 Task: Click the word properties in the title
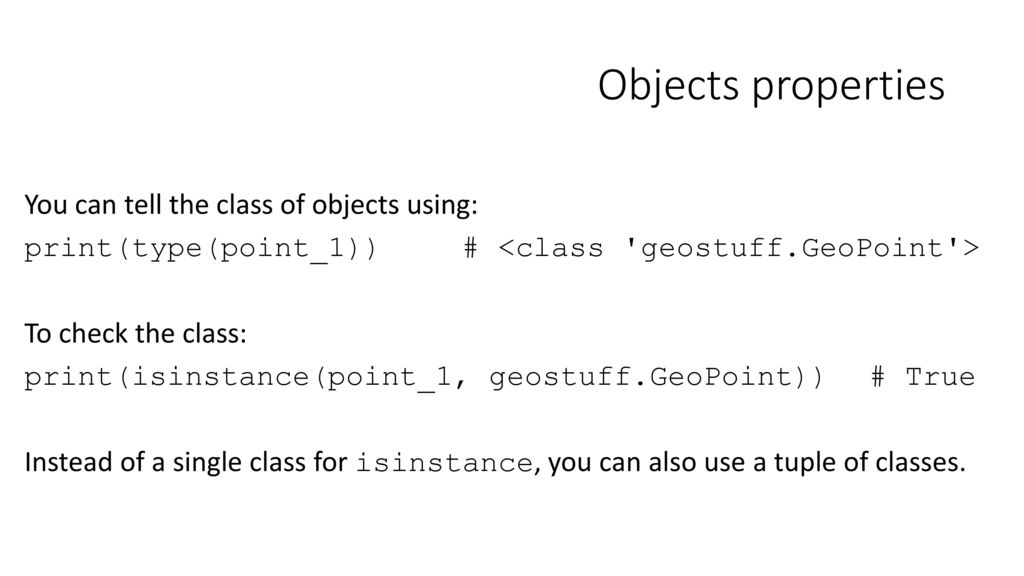[x=848, y=88]
